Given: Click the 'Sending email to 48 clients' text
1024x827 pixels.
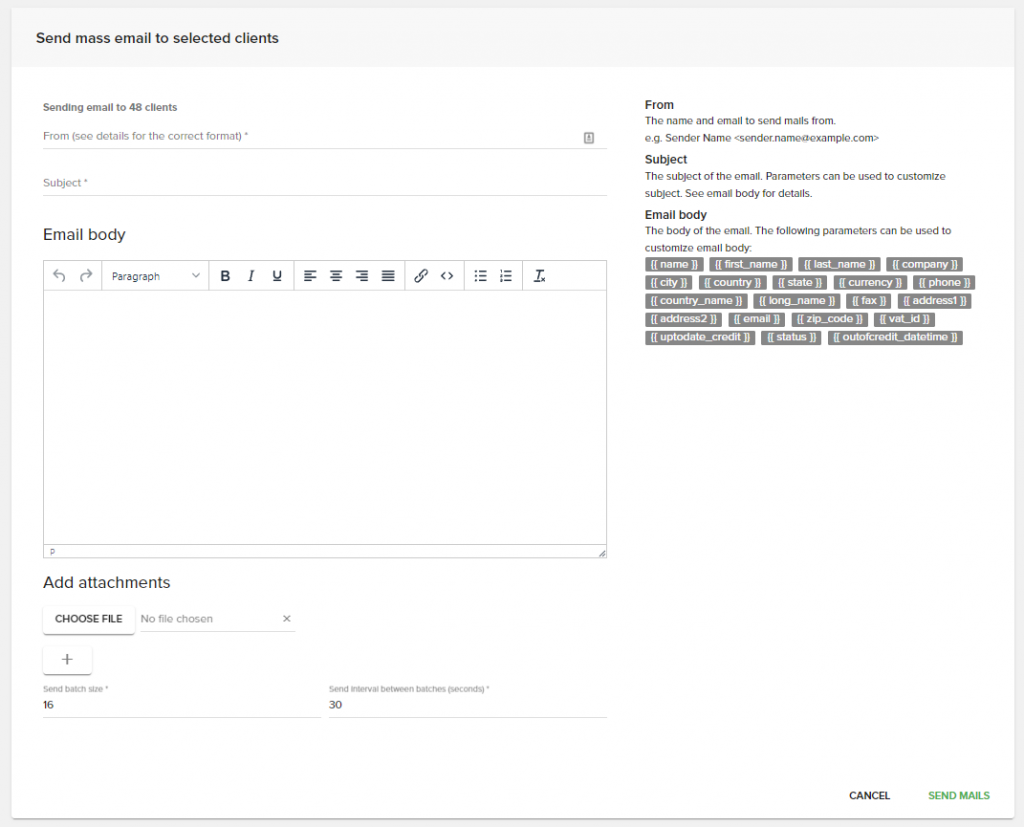Looking at the screenshot, I should tap(110, 107).
